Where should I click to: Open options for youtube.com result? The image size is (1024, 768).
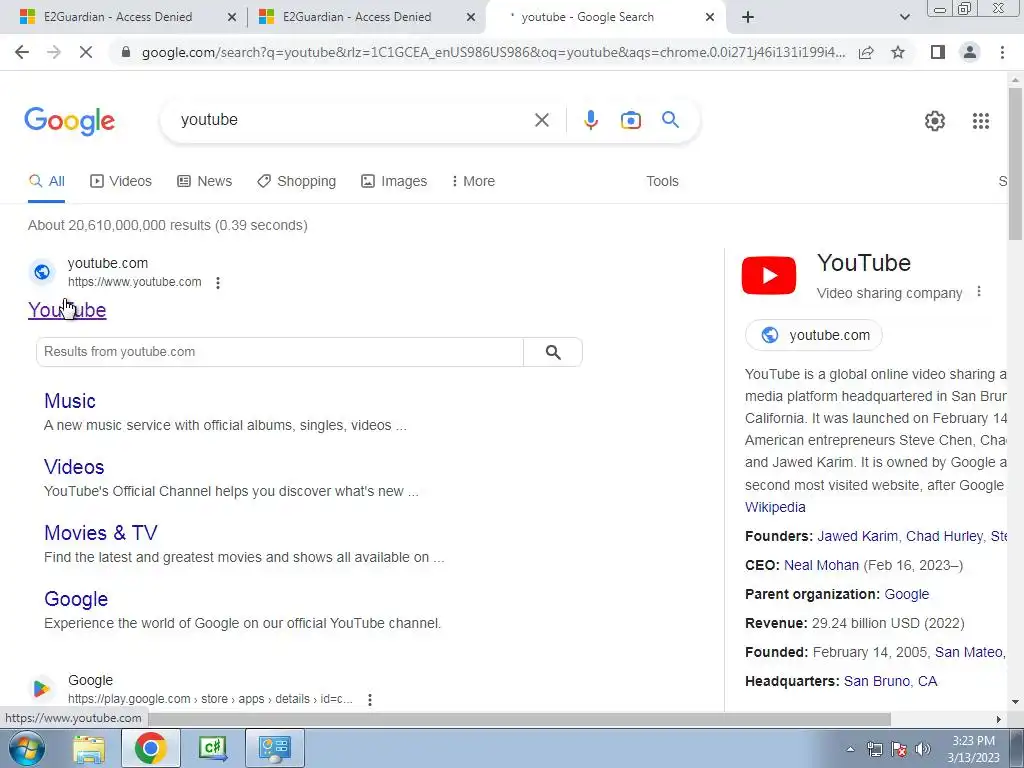(217, 283)
